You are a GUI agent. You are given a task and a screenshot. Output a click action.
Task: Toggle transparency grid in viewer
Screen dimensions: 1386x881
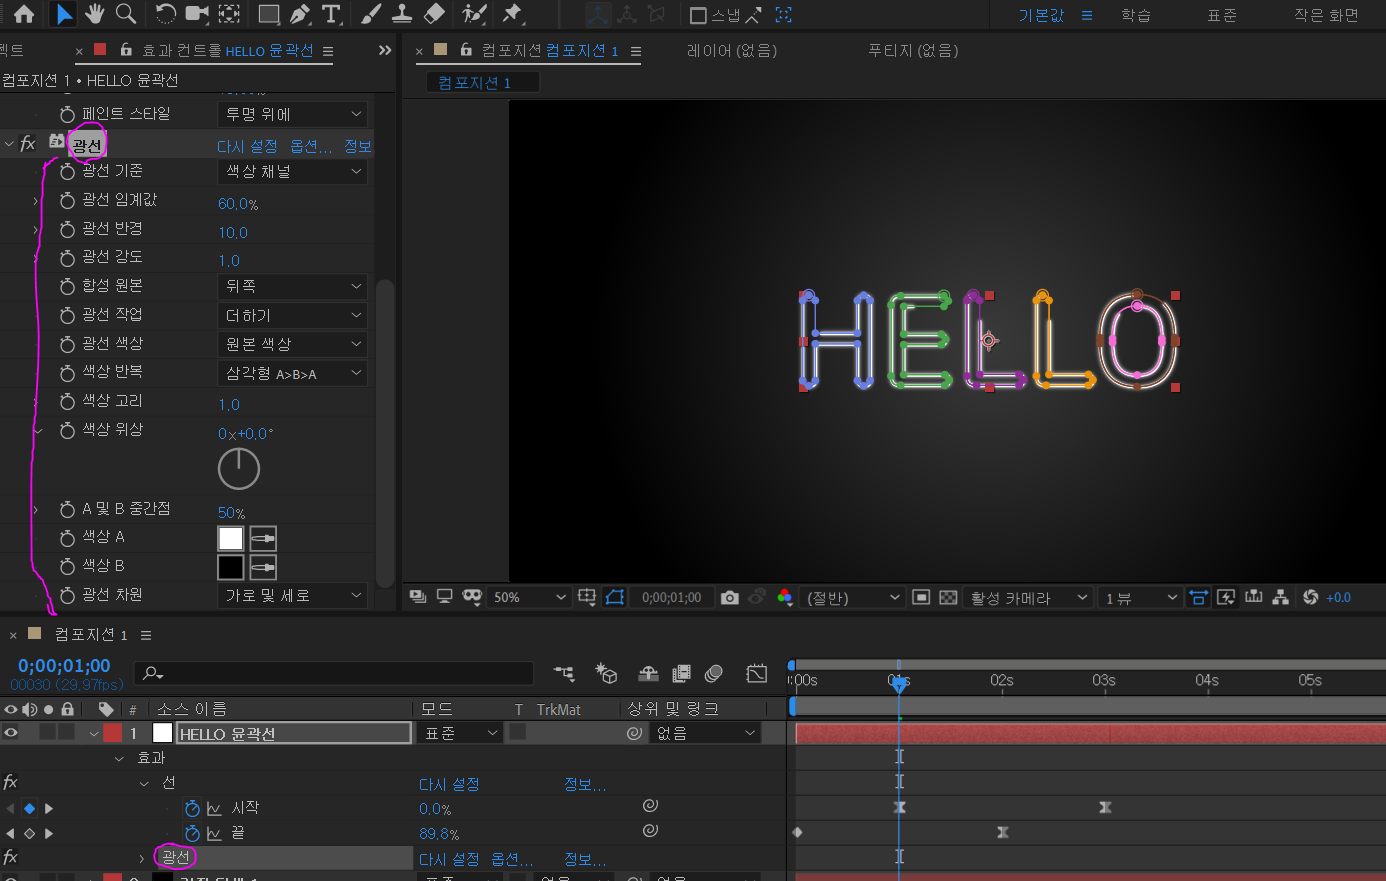pos(948,598)
